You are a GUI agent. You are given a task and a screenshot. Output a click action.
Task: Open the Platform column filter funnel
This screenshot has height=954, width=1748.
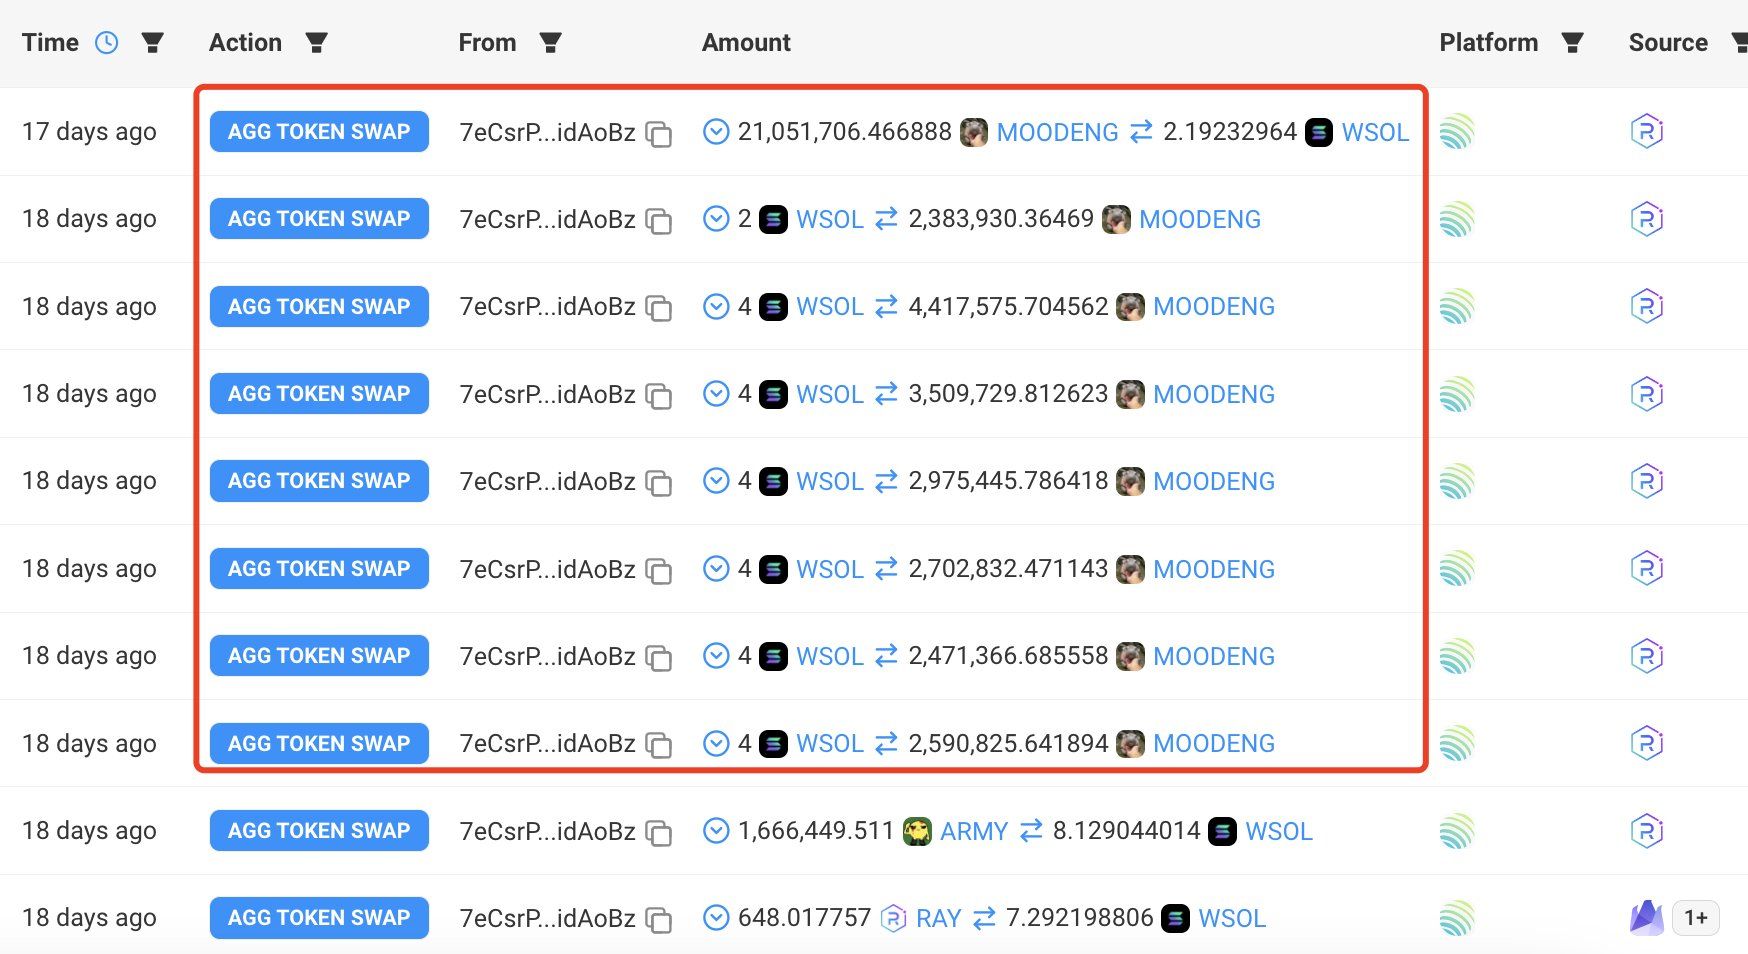(1572, 42)
